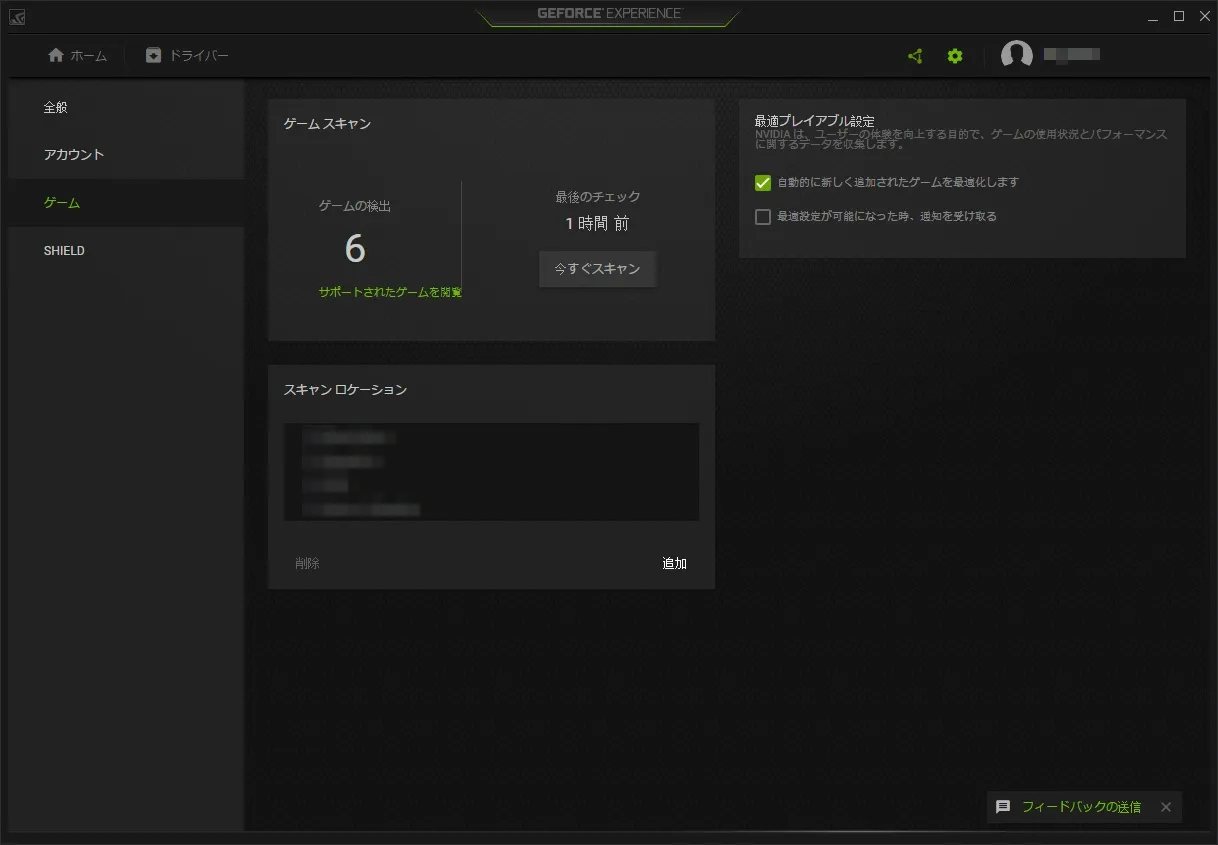Click the ゲーム スキャン heading
Viewport: 1218px width, 845px height.
point(327,124)
